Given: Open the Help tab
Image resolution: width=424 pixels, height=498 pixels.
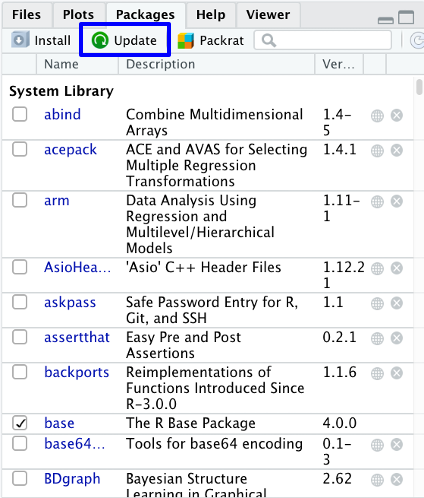Looking at the screenshot, I should [211, 15].
